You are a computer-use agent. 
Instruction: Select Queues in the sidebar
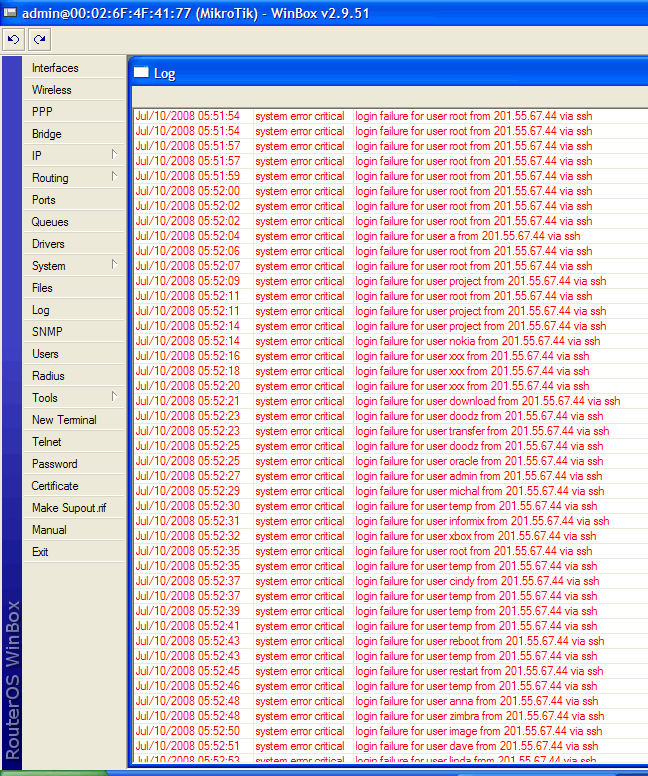click(74, 222)
